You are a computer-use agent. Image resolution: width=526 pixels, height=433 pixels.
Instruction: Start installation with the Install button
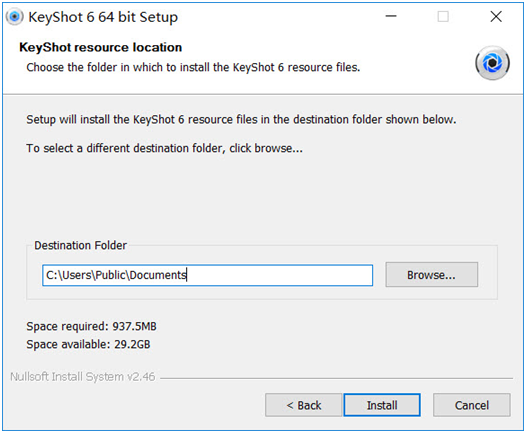pos(382,405)
